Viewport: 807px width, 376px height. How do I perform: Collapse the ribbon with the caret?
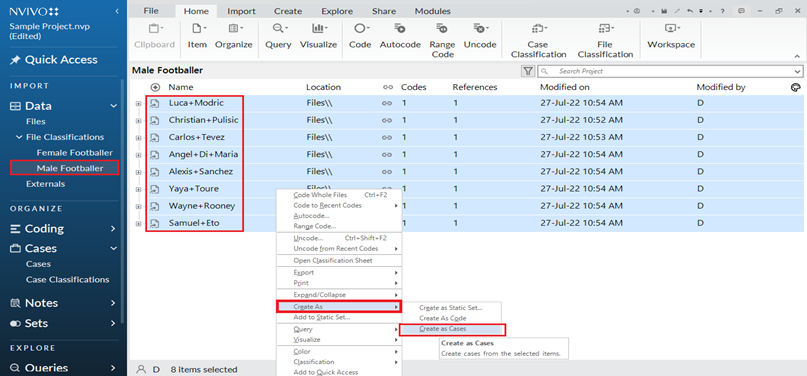pos(797,56)
